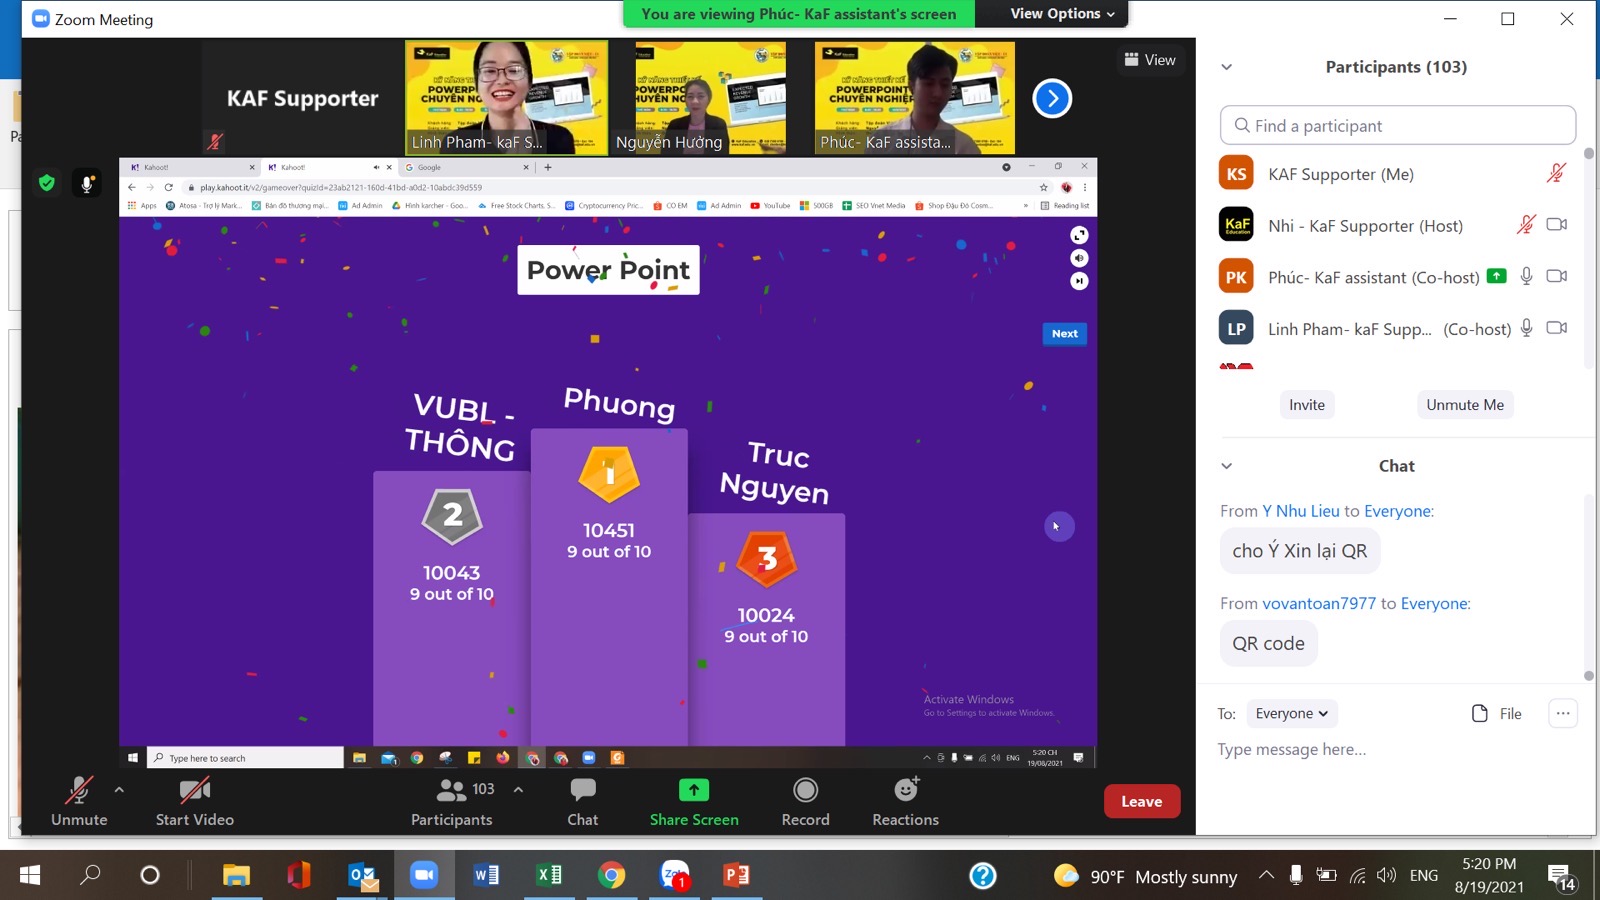1600x900 pixels.
Task: Toggle Start Video camera icon
Action: (194, 790)
